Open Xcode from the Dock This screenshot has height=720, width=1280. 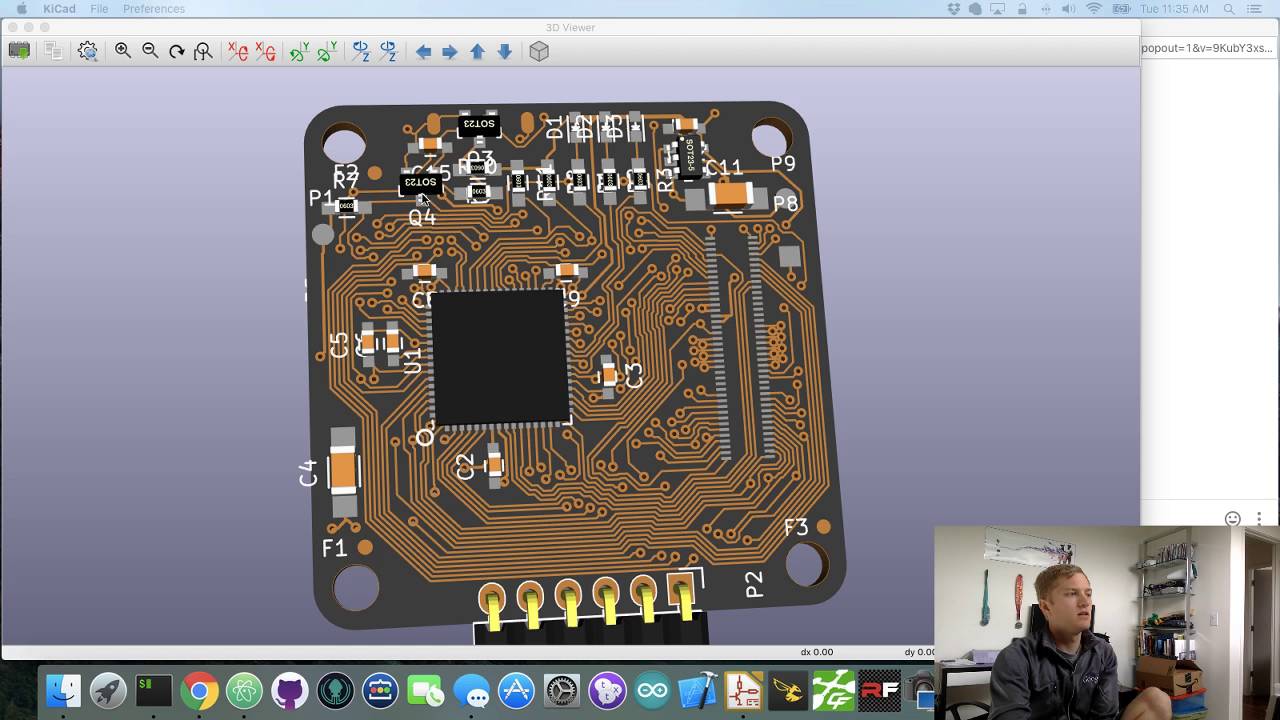point(698,691)
